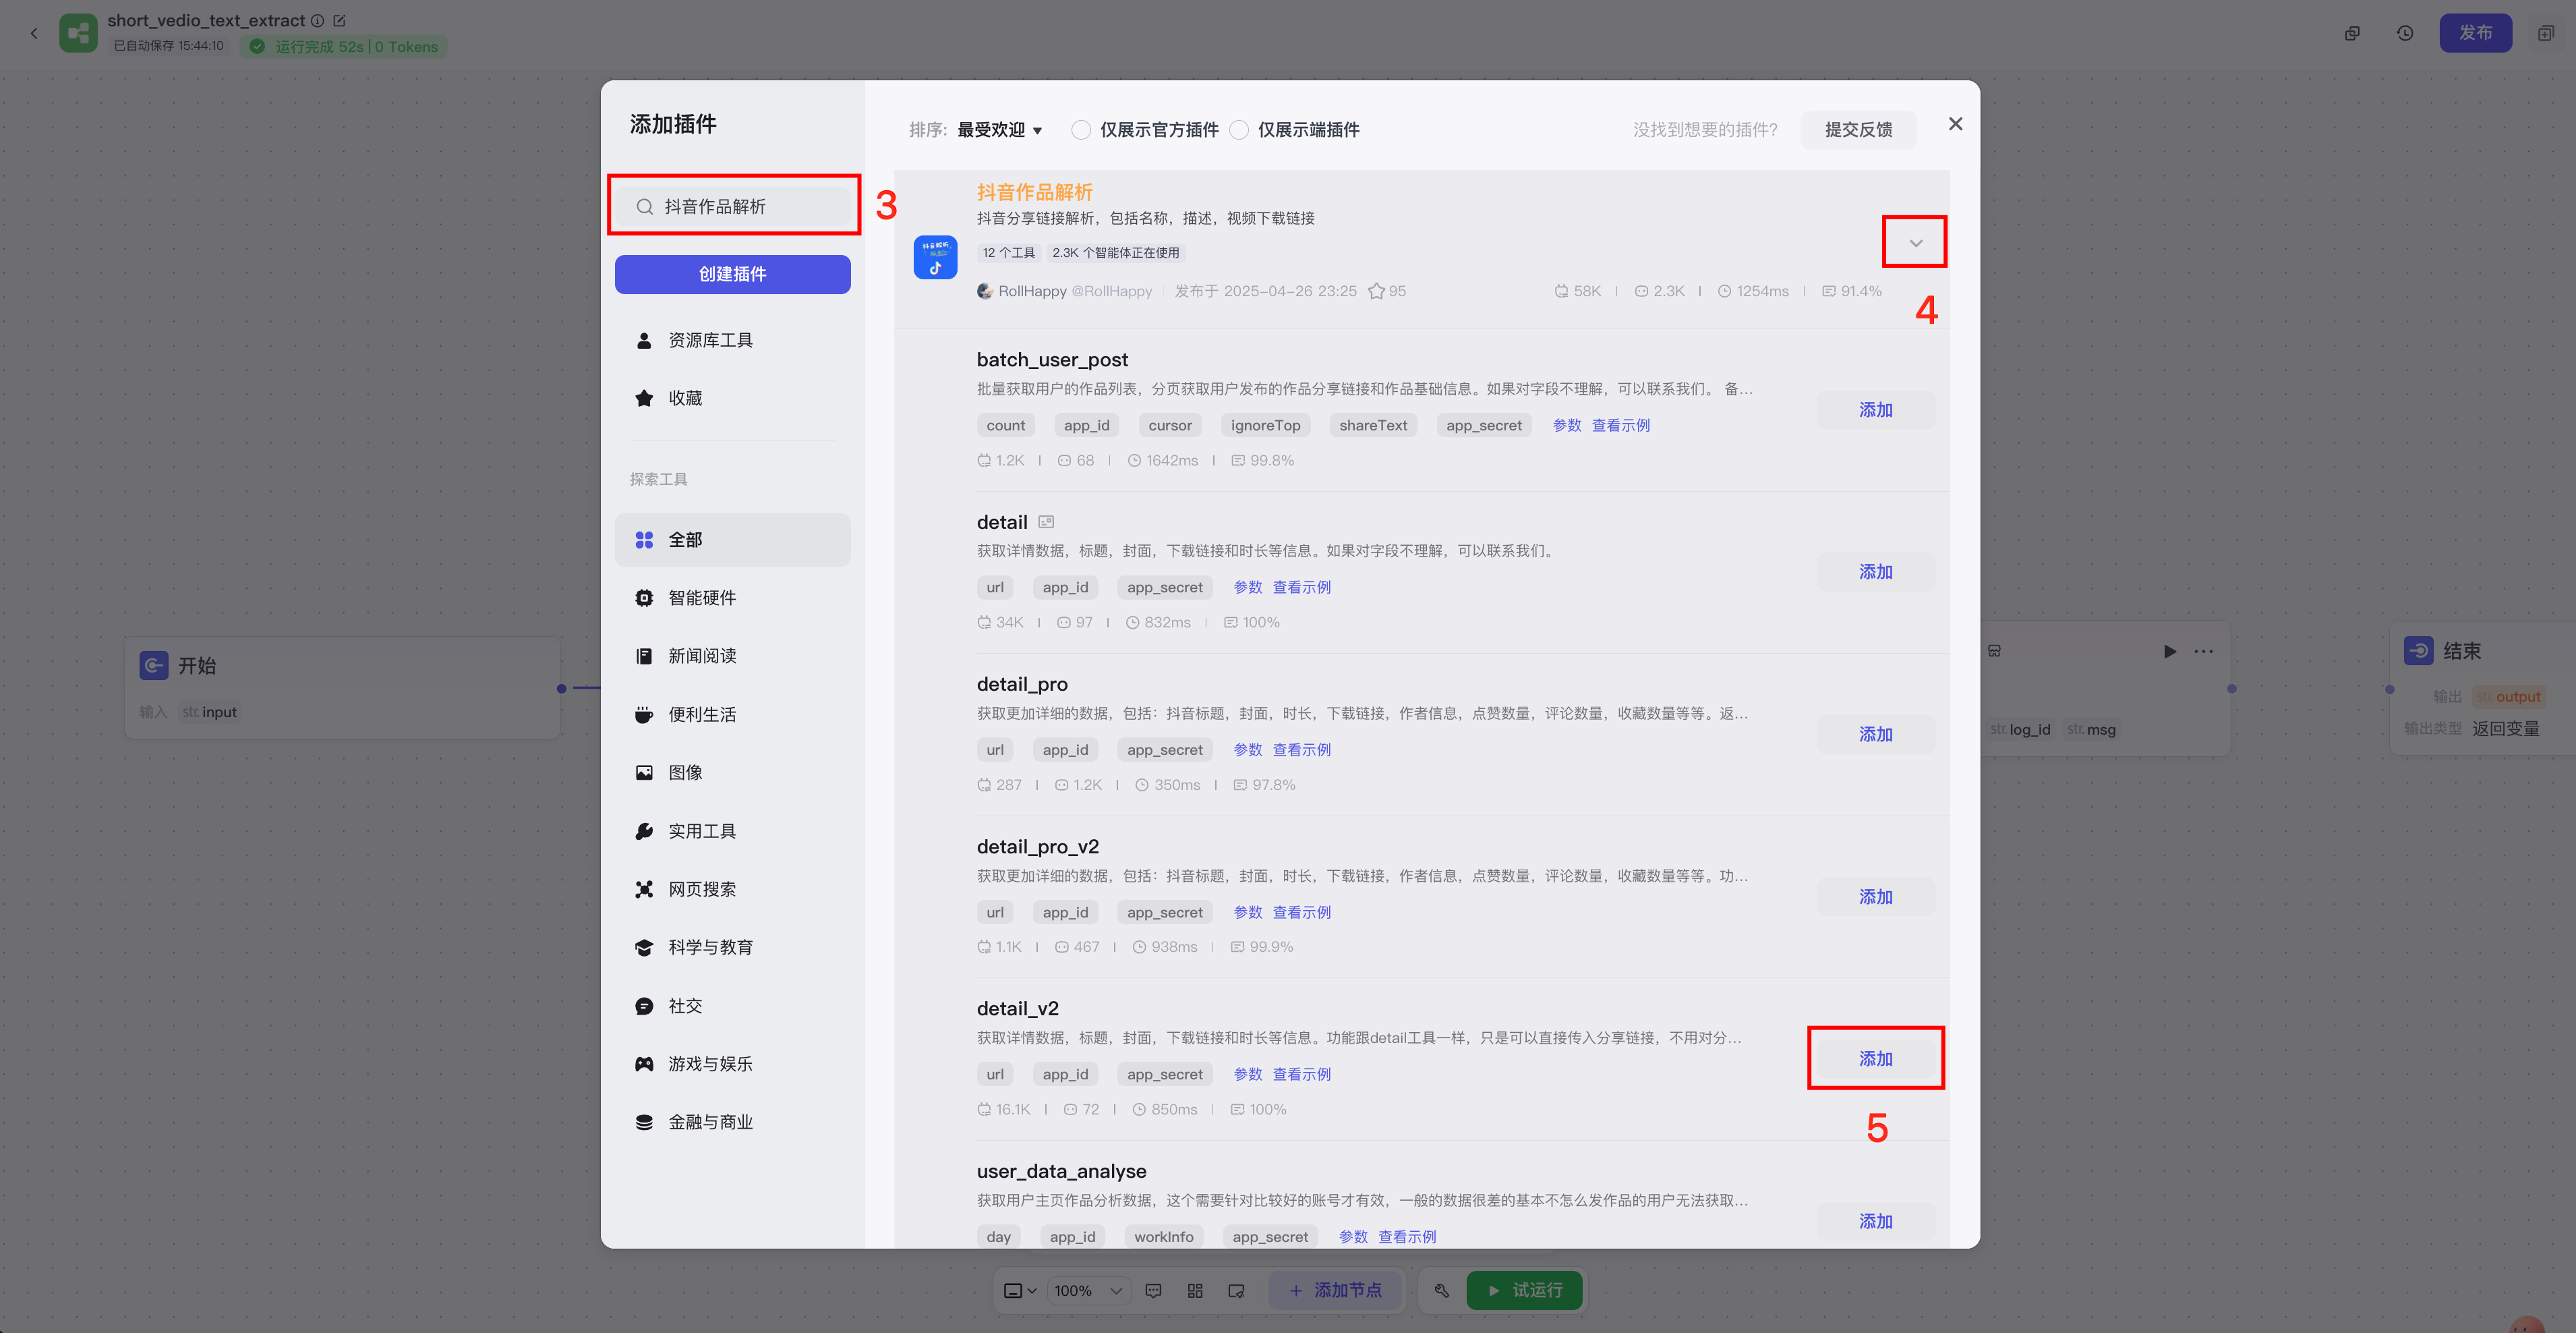Screen dimensions: 2576x1333
Task: Open the panel icon right of 发布
Action: tap(2546, 33)
